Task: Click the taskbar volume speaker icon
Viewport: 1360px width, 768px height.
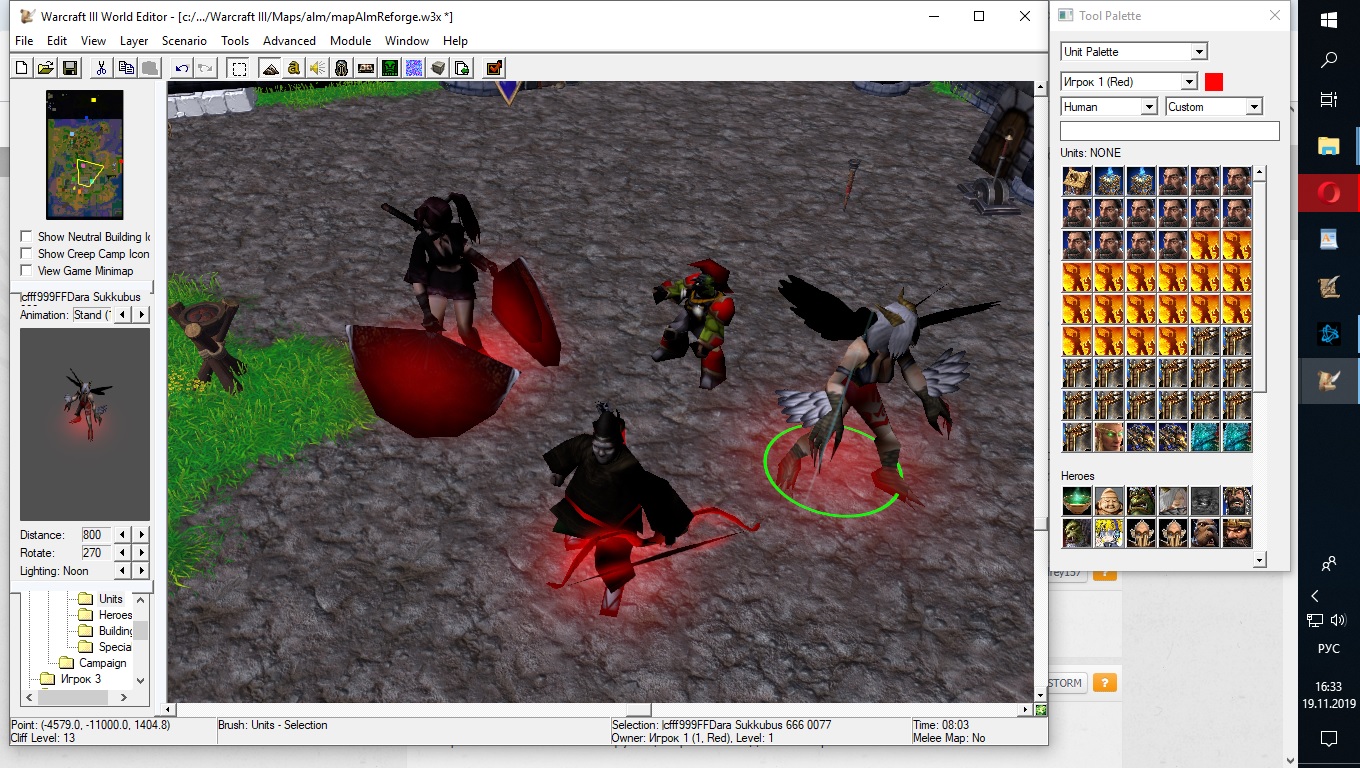Action: [1339, 621]
